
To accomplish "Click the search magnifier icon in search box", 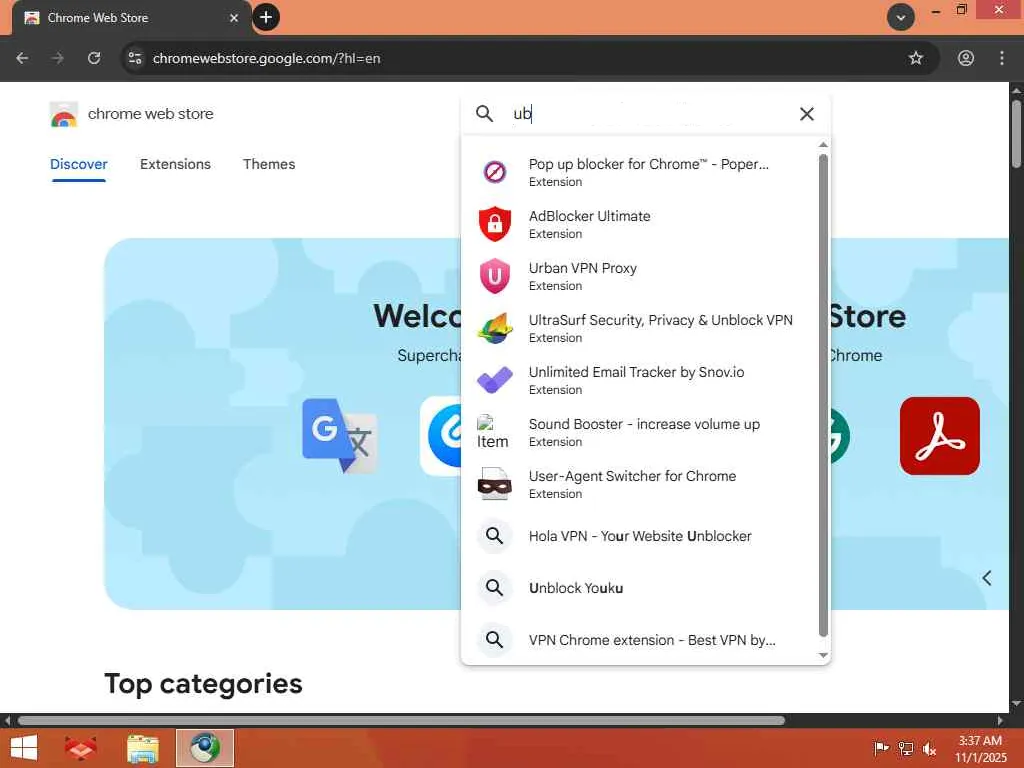I will click(484, 114).
